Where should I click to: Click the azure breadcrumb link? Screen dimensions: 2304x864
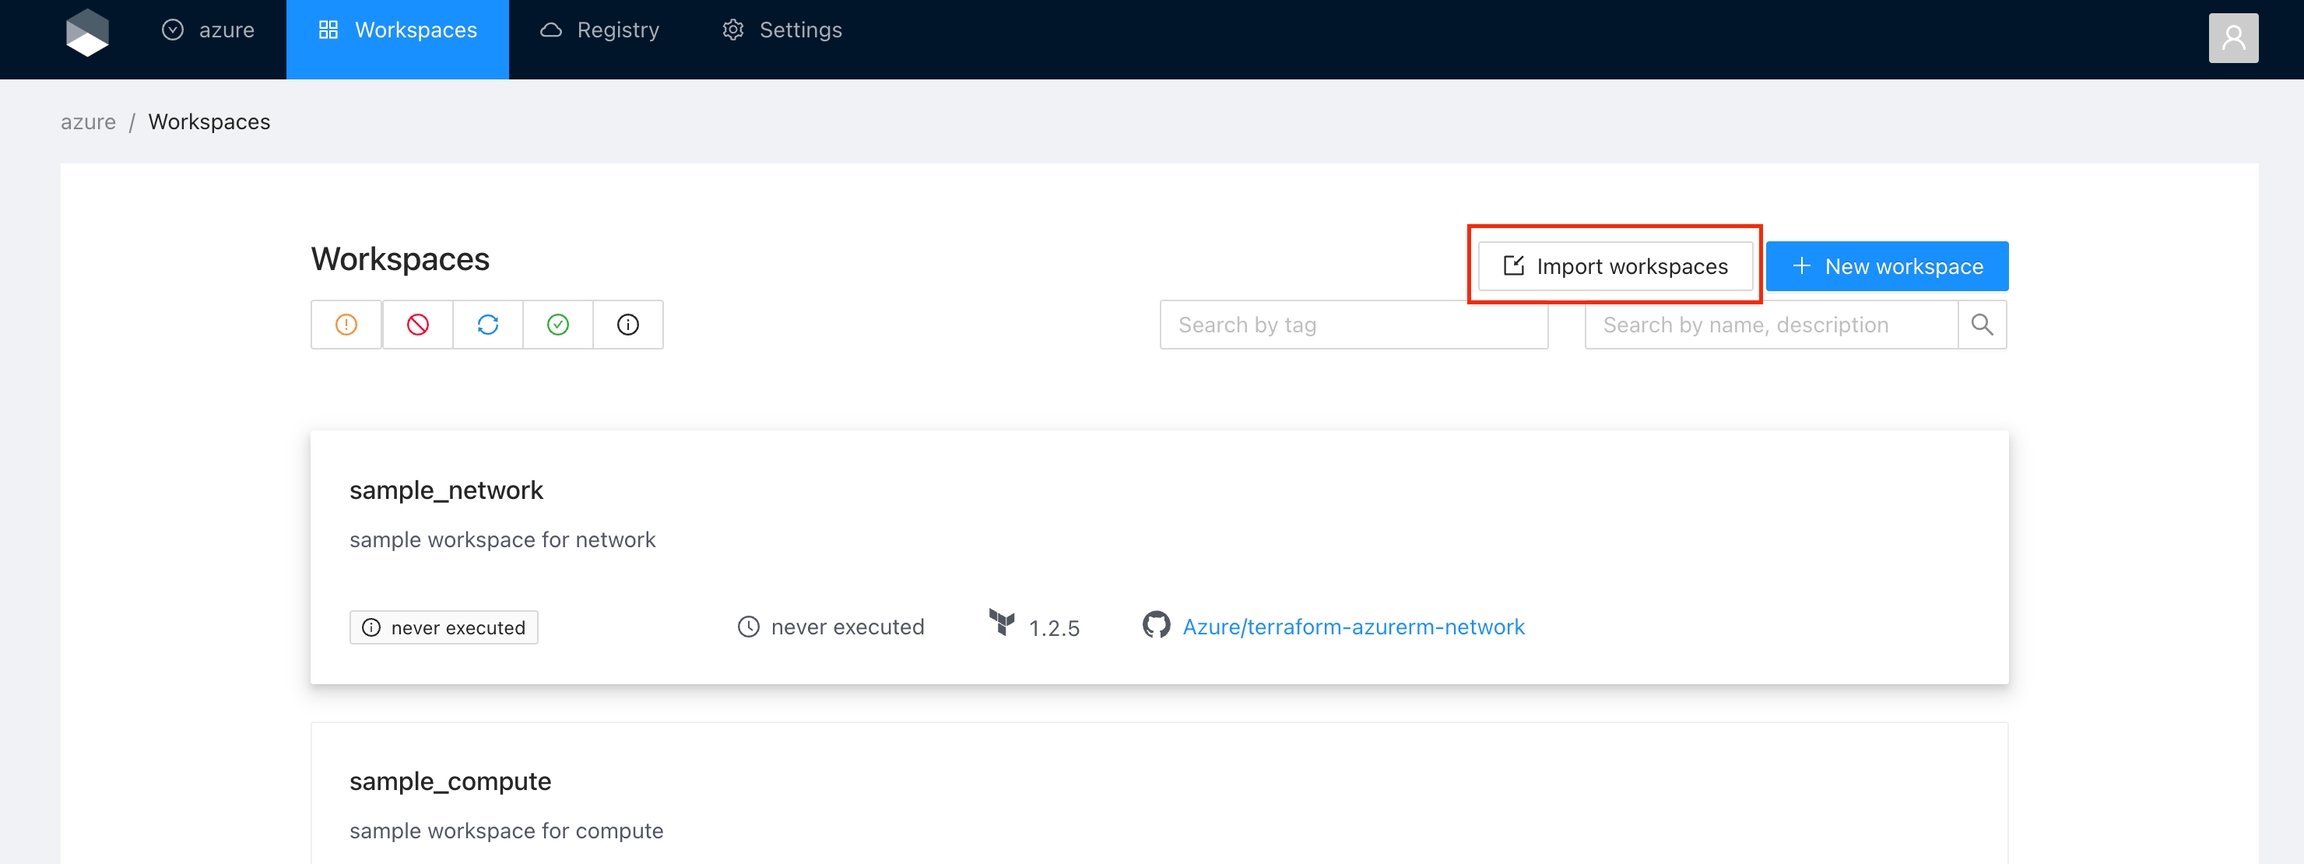(88, 122)
